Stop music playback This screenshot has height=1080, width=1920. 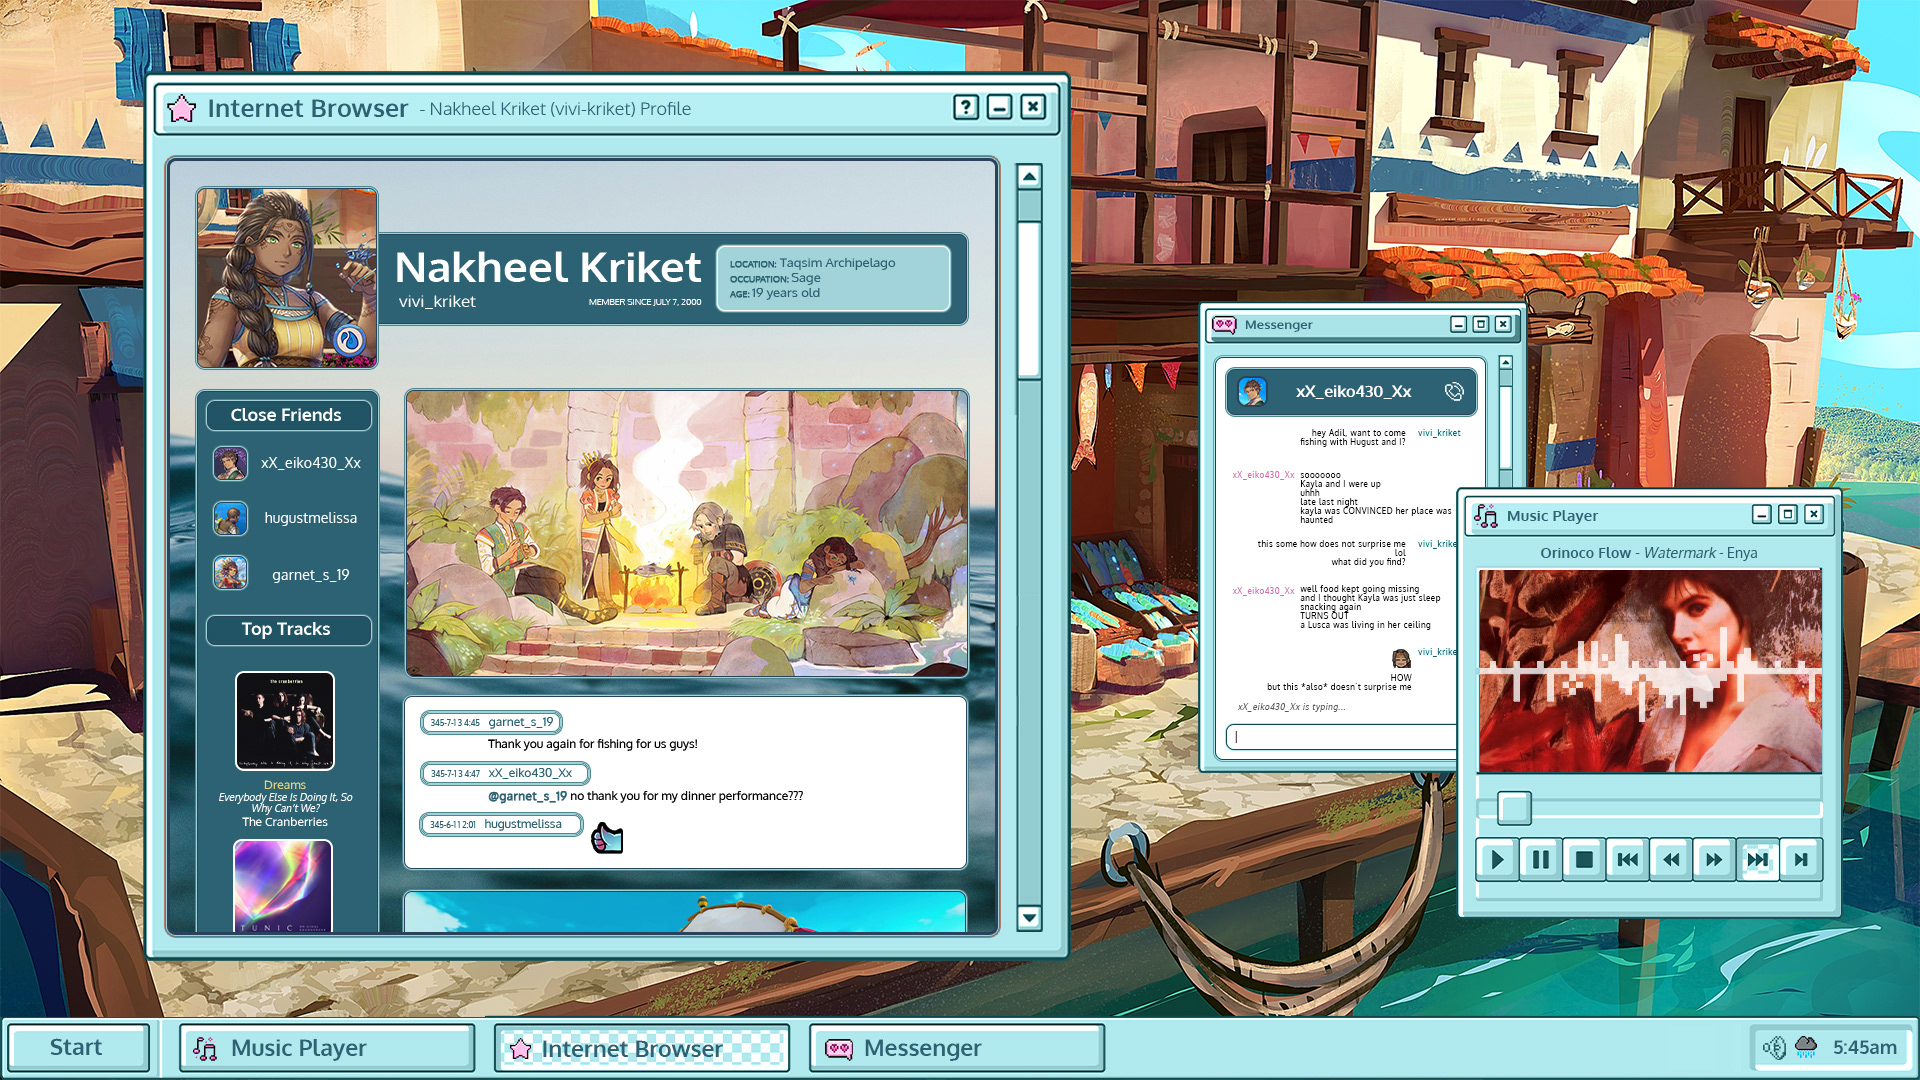[x=1584, y=859]
